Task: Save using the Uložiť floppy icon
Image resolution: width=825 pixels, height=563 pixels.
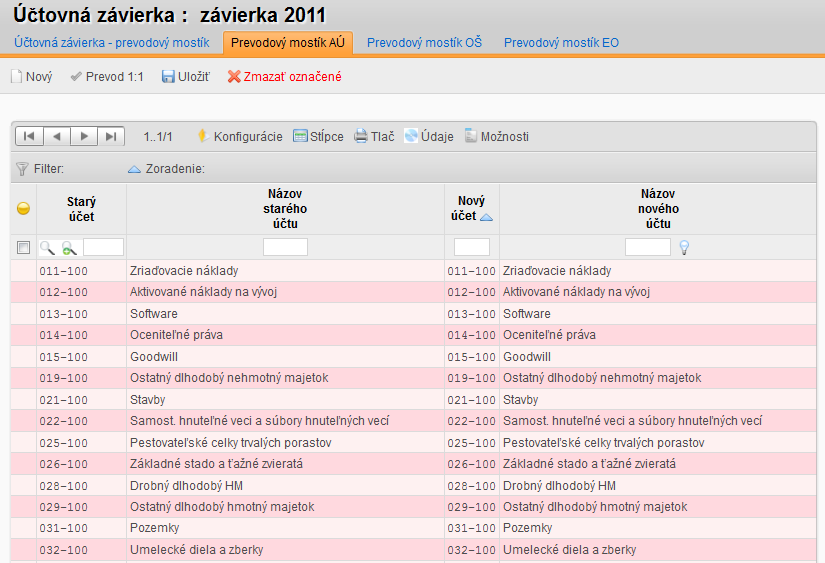Action: [x=168, y=77]
